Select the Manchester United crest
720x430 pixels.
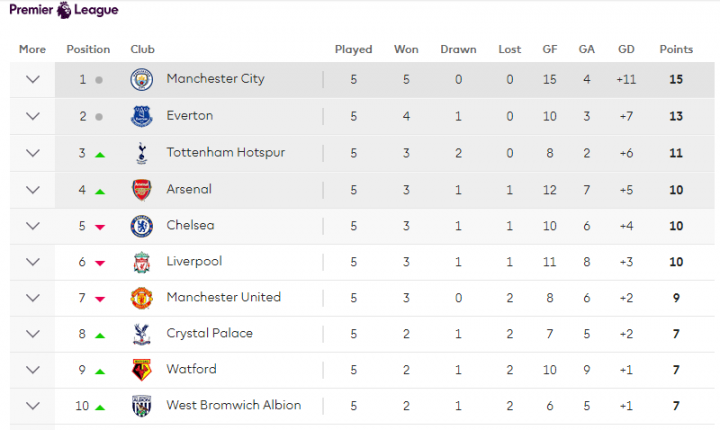(141, 298)
